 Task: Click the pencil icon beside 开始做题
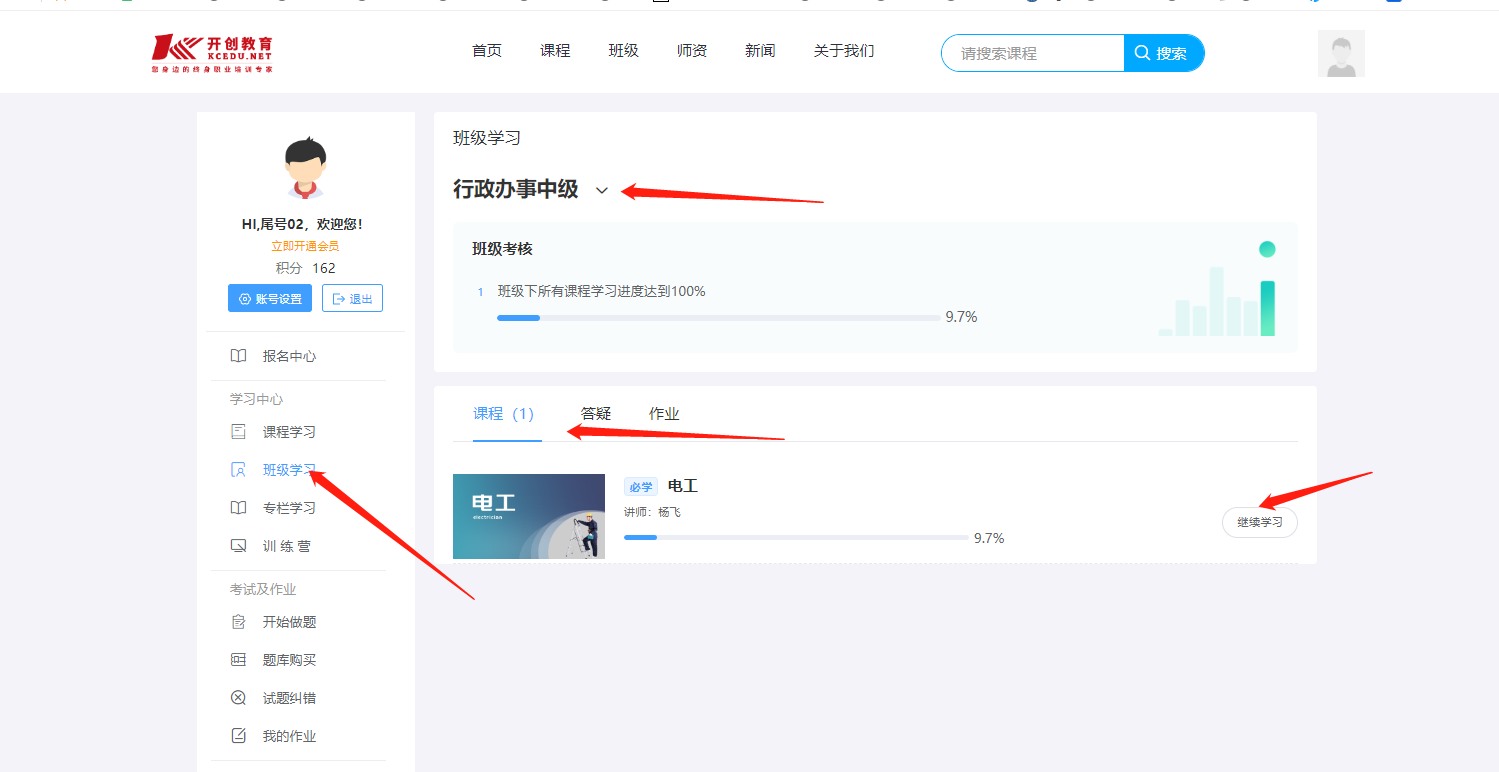[238, 622]
